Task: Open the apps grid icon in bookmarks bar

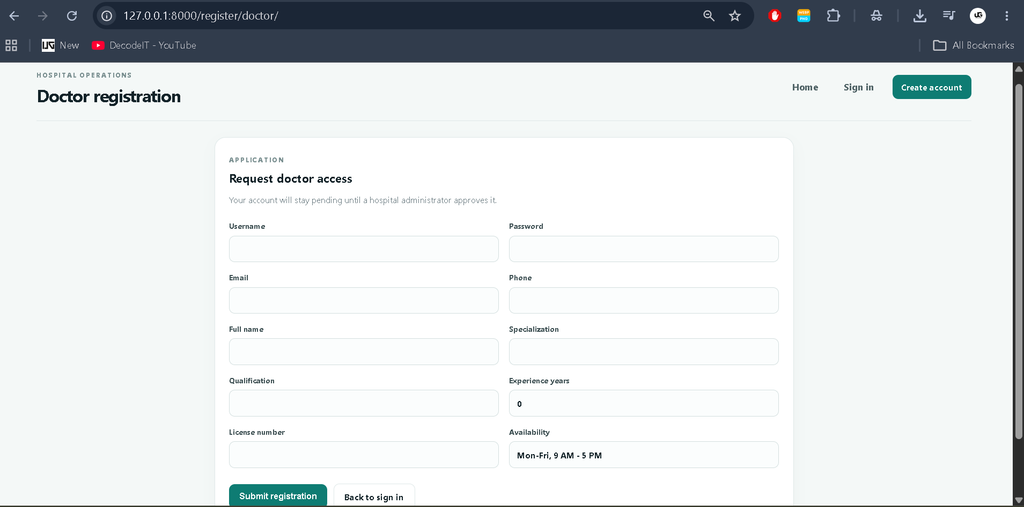Action: (11, 45)
